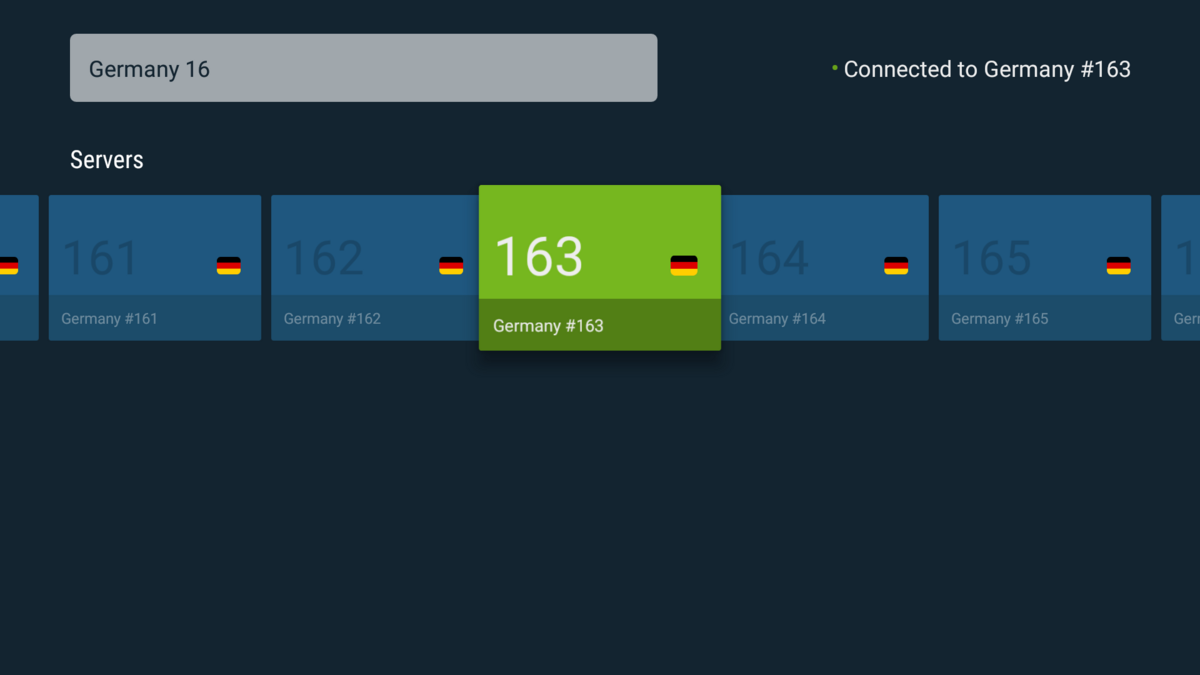Click the green connection status dot
Image resolution: width=1200 pixels, height=675 pixels.
pos(835,68)
